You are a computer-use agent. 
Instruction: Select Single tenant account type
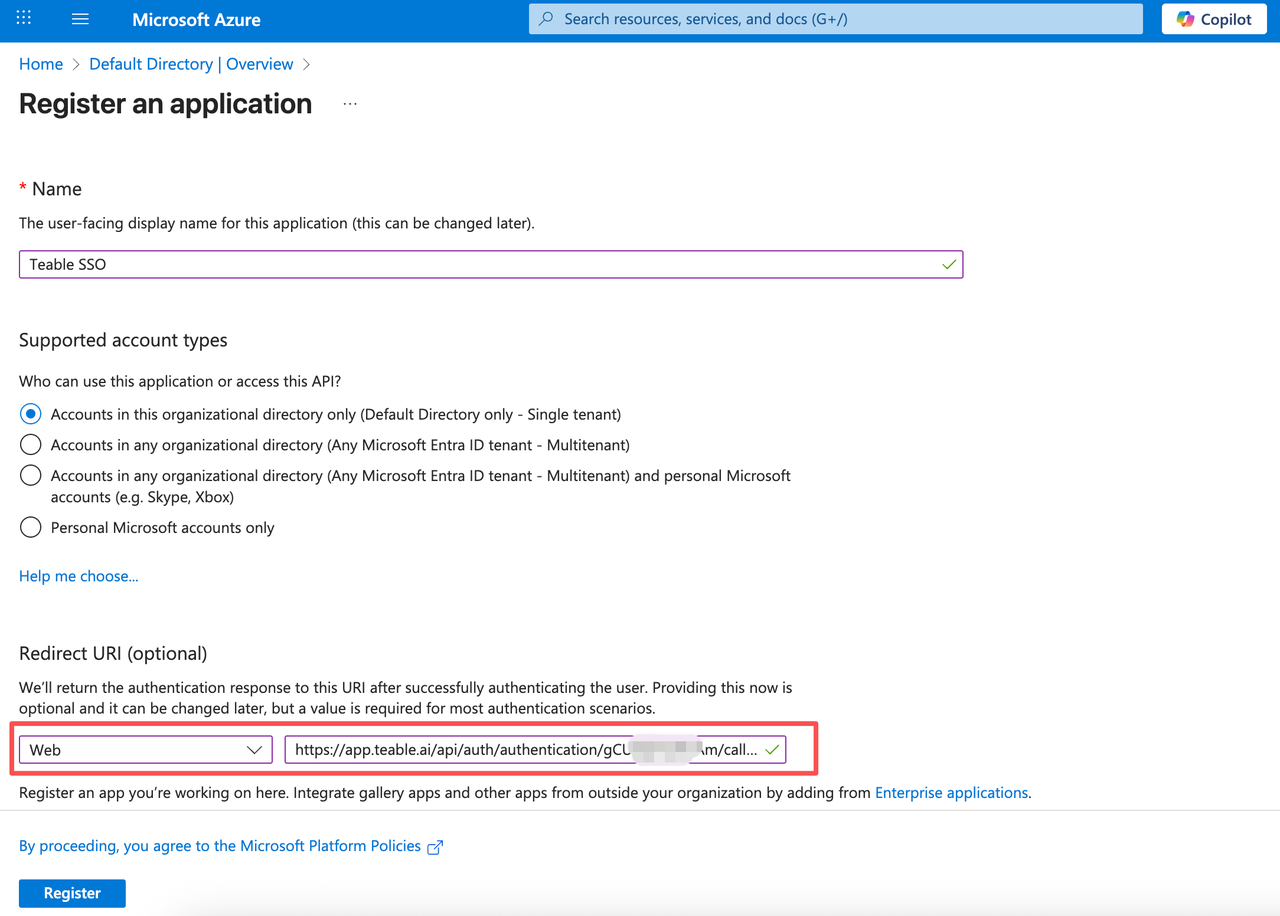[31, 414]
